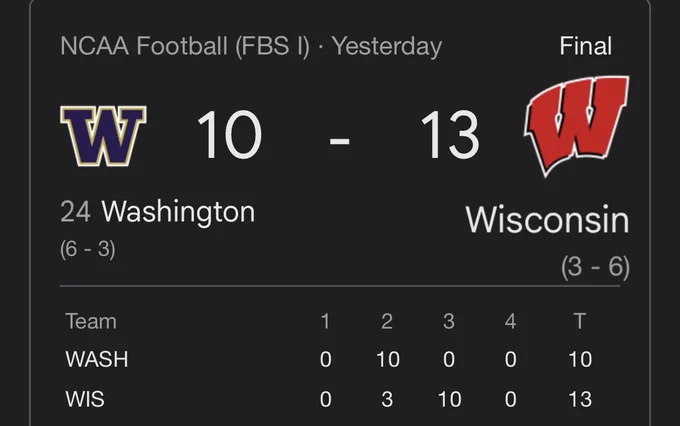
Task: Click Washington's score of 10
Action: pyautogui.click(x=229, y=135)
